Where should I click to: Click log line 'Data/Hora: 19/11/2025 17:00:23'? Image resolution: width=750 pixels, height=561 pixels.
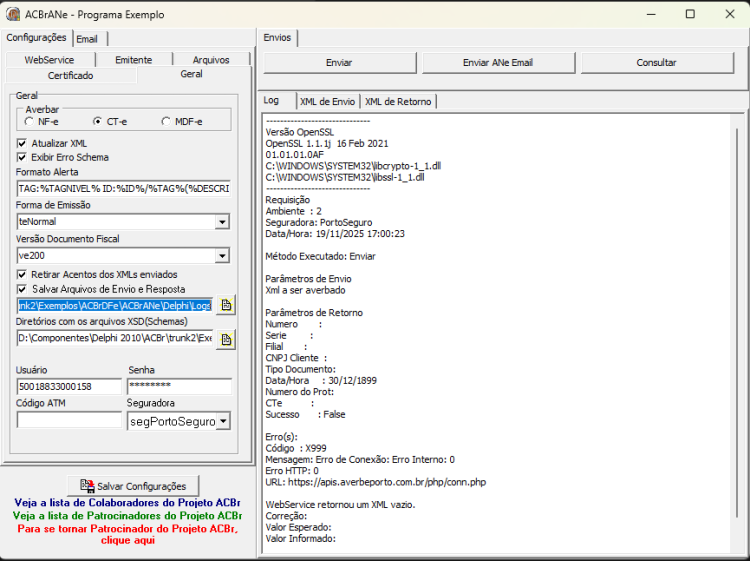[335, 234]
